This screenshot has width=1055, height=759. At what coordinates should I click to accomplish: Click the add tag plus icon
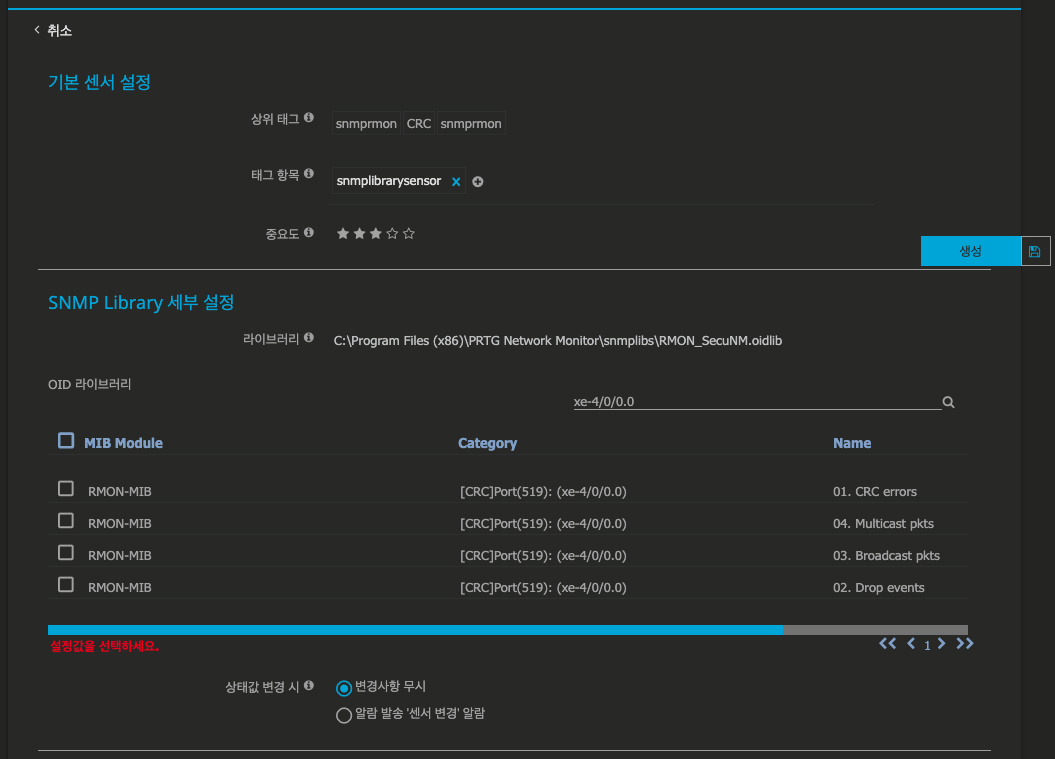point(478,182)
